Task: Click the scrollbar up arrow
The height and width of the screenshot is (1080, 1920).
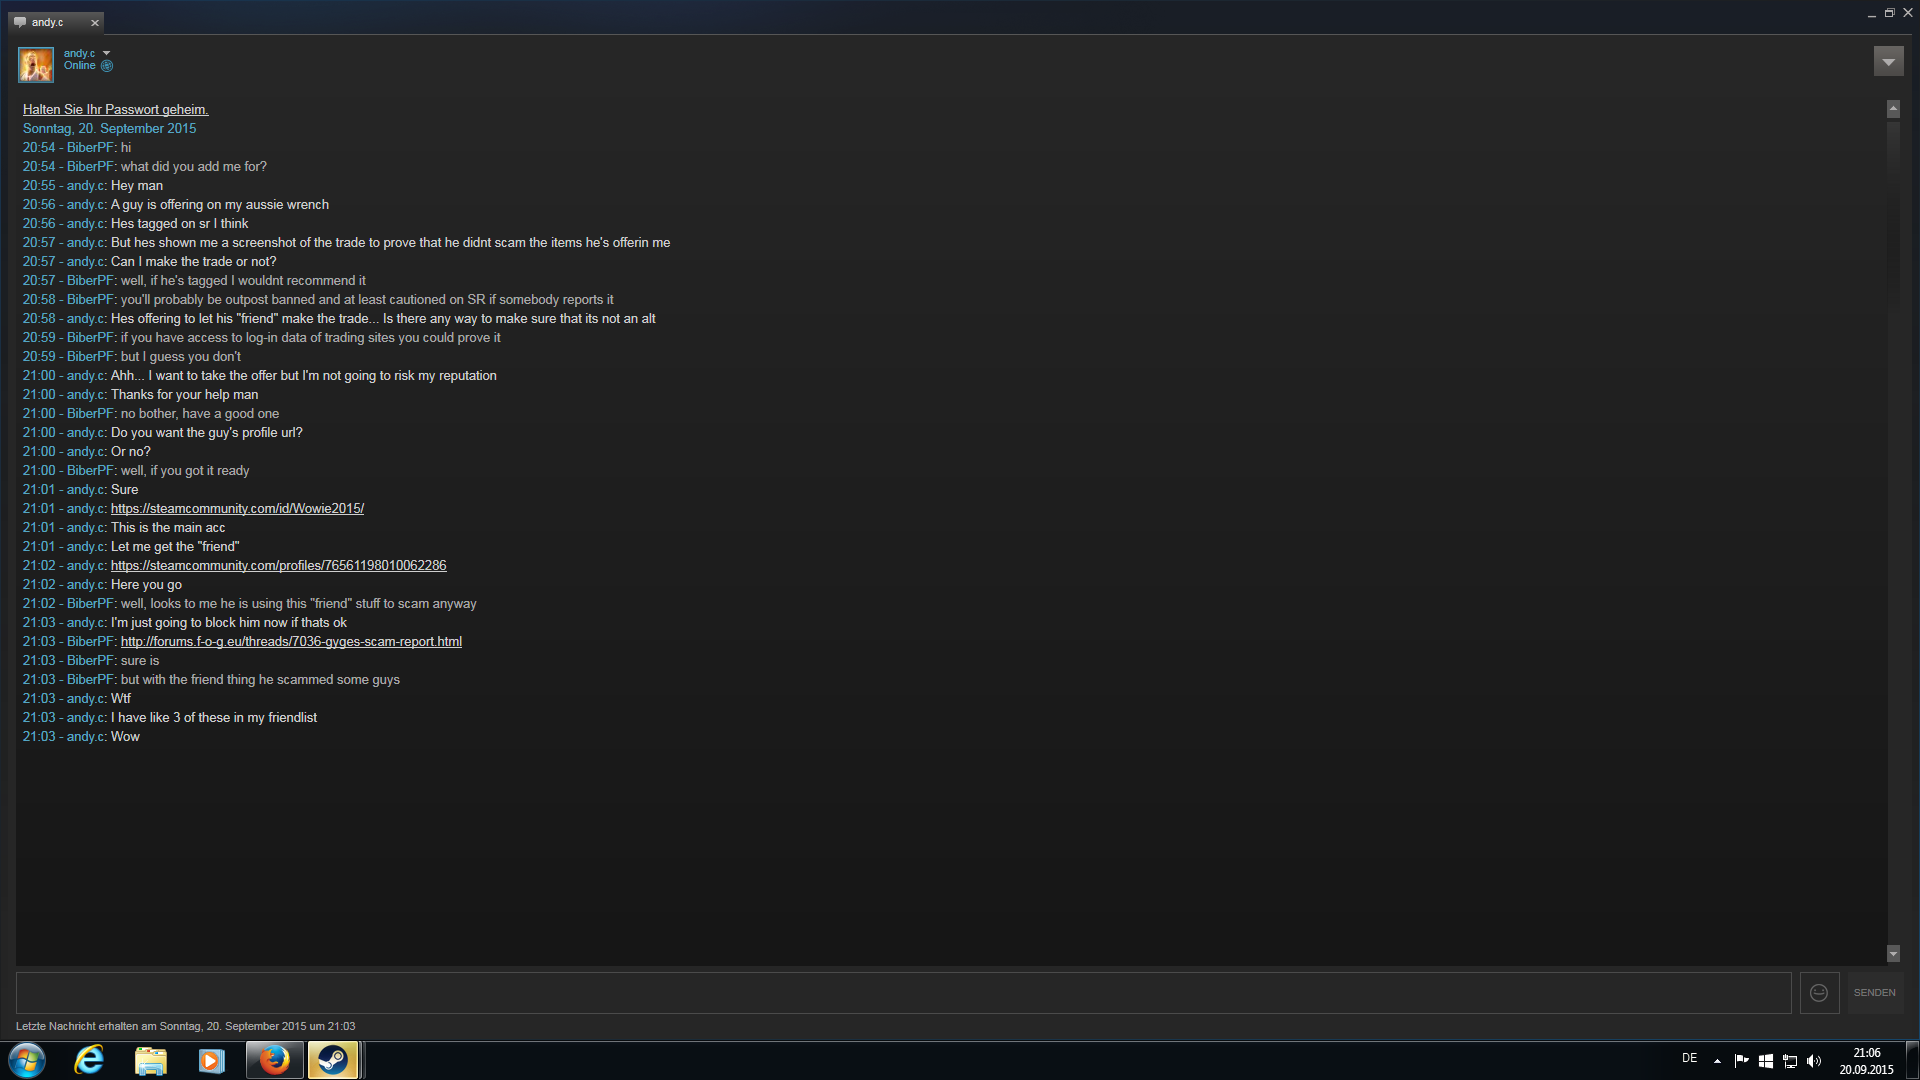Action: click(x=1893, y=109)
